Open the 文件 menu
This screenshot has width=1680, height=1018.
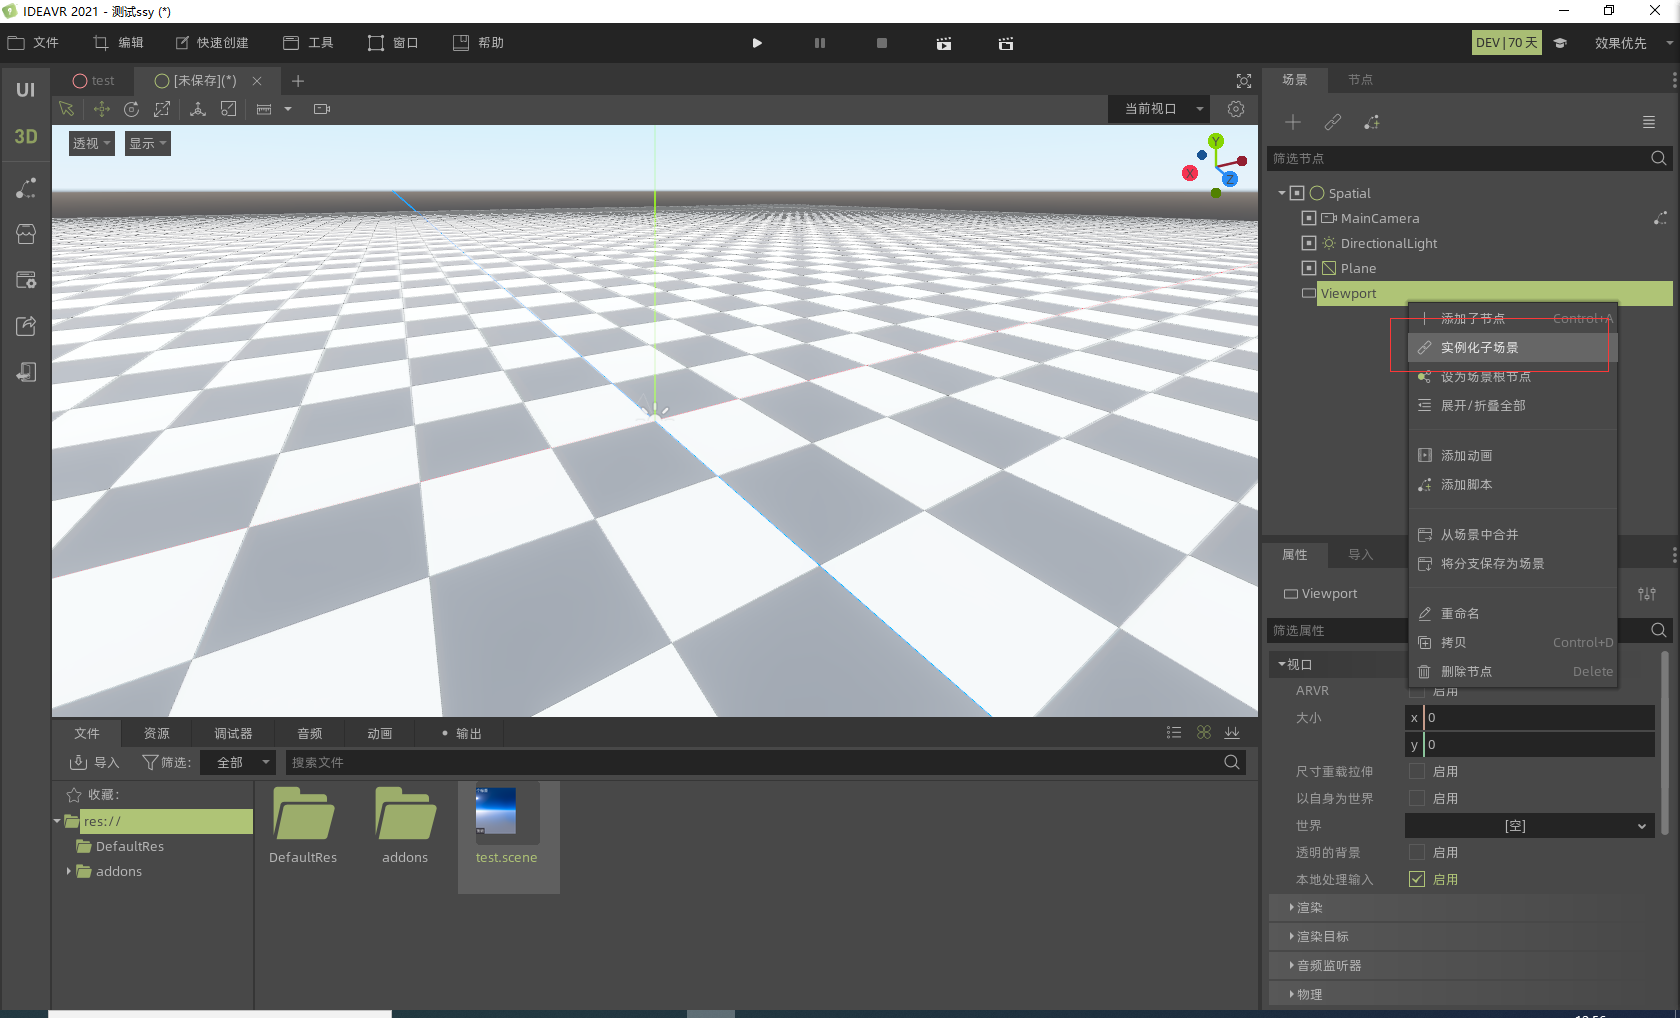coord(33,43)
